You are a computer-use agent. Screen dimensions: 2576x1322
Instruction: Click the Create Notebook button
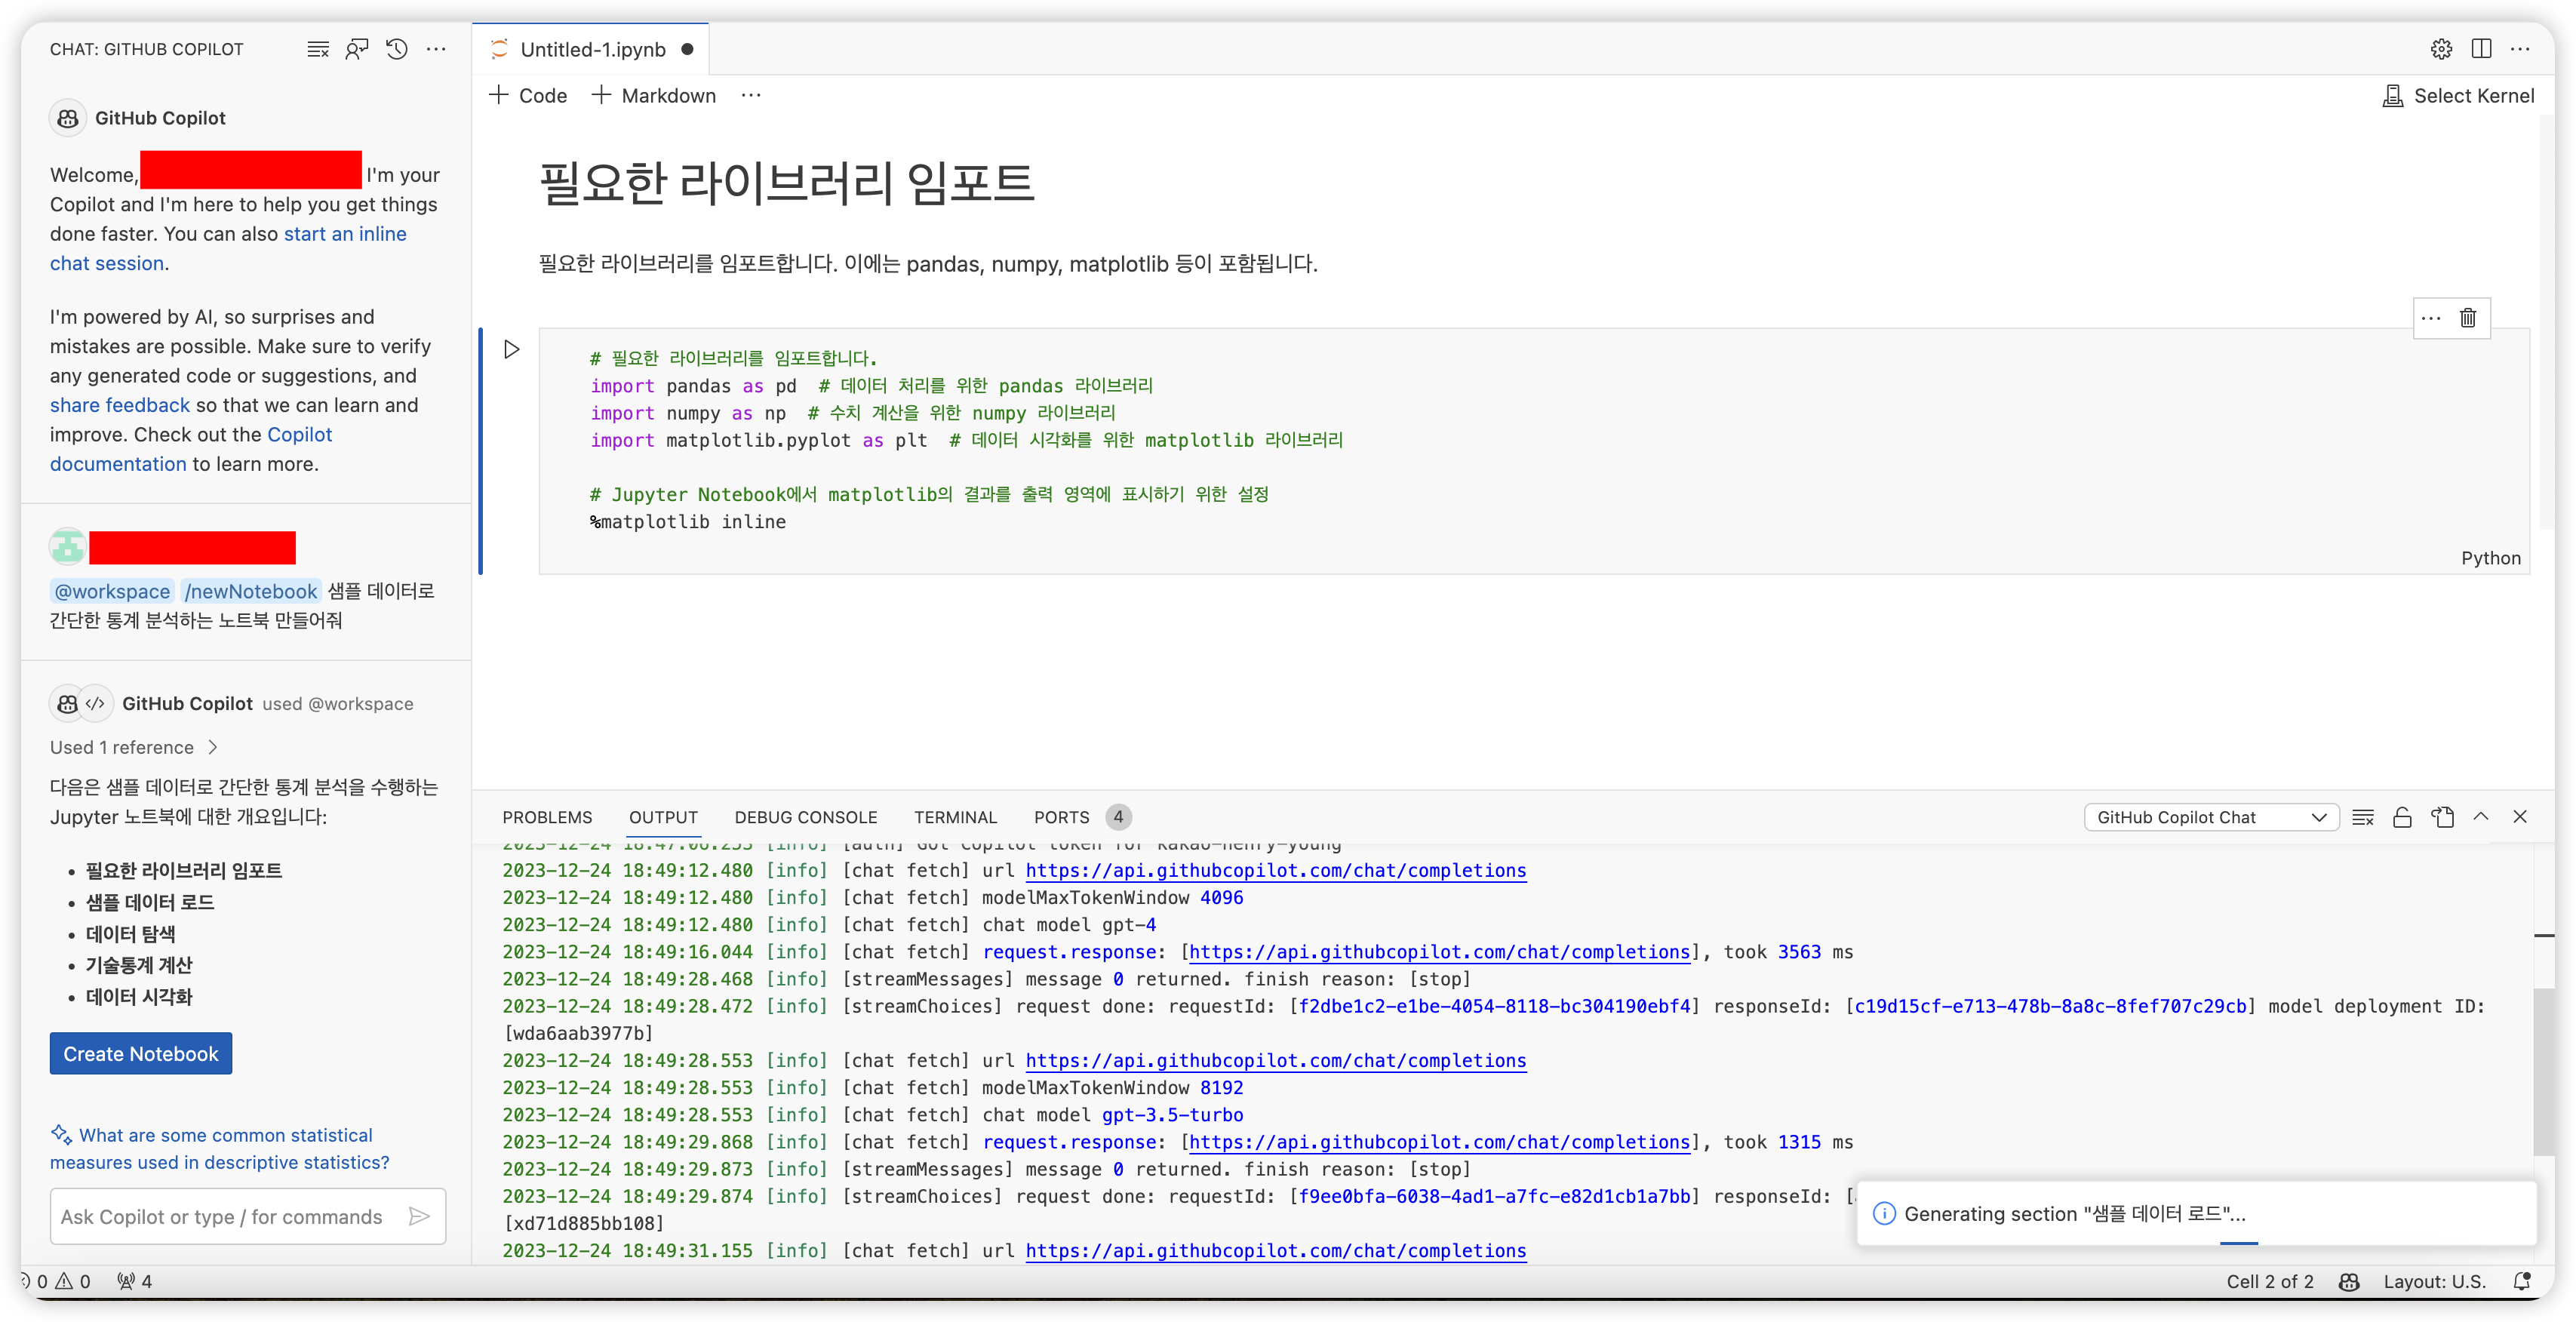point(141,1053)
